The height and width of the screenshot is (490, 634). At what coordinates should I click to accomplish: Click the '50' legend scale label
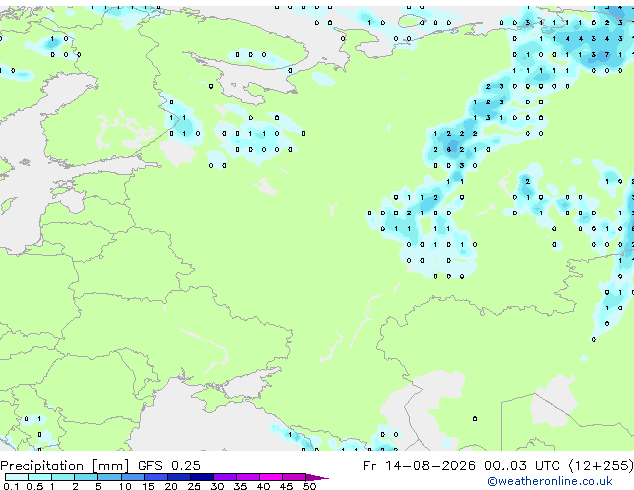point(309,486)
